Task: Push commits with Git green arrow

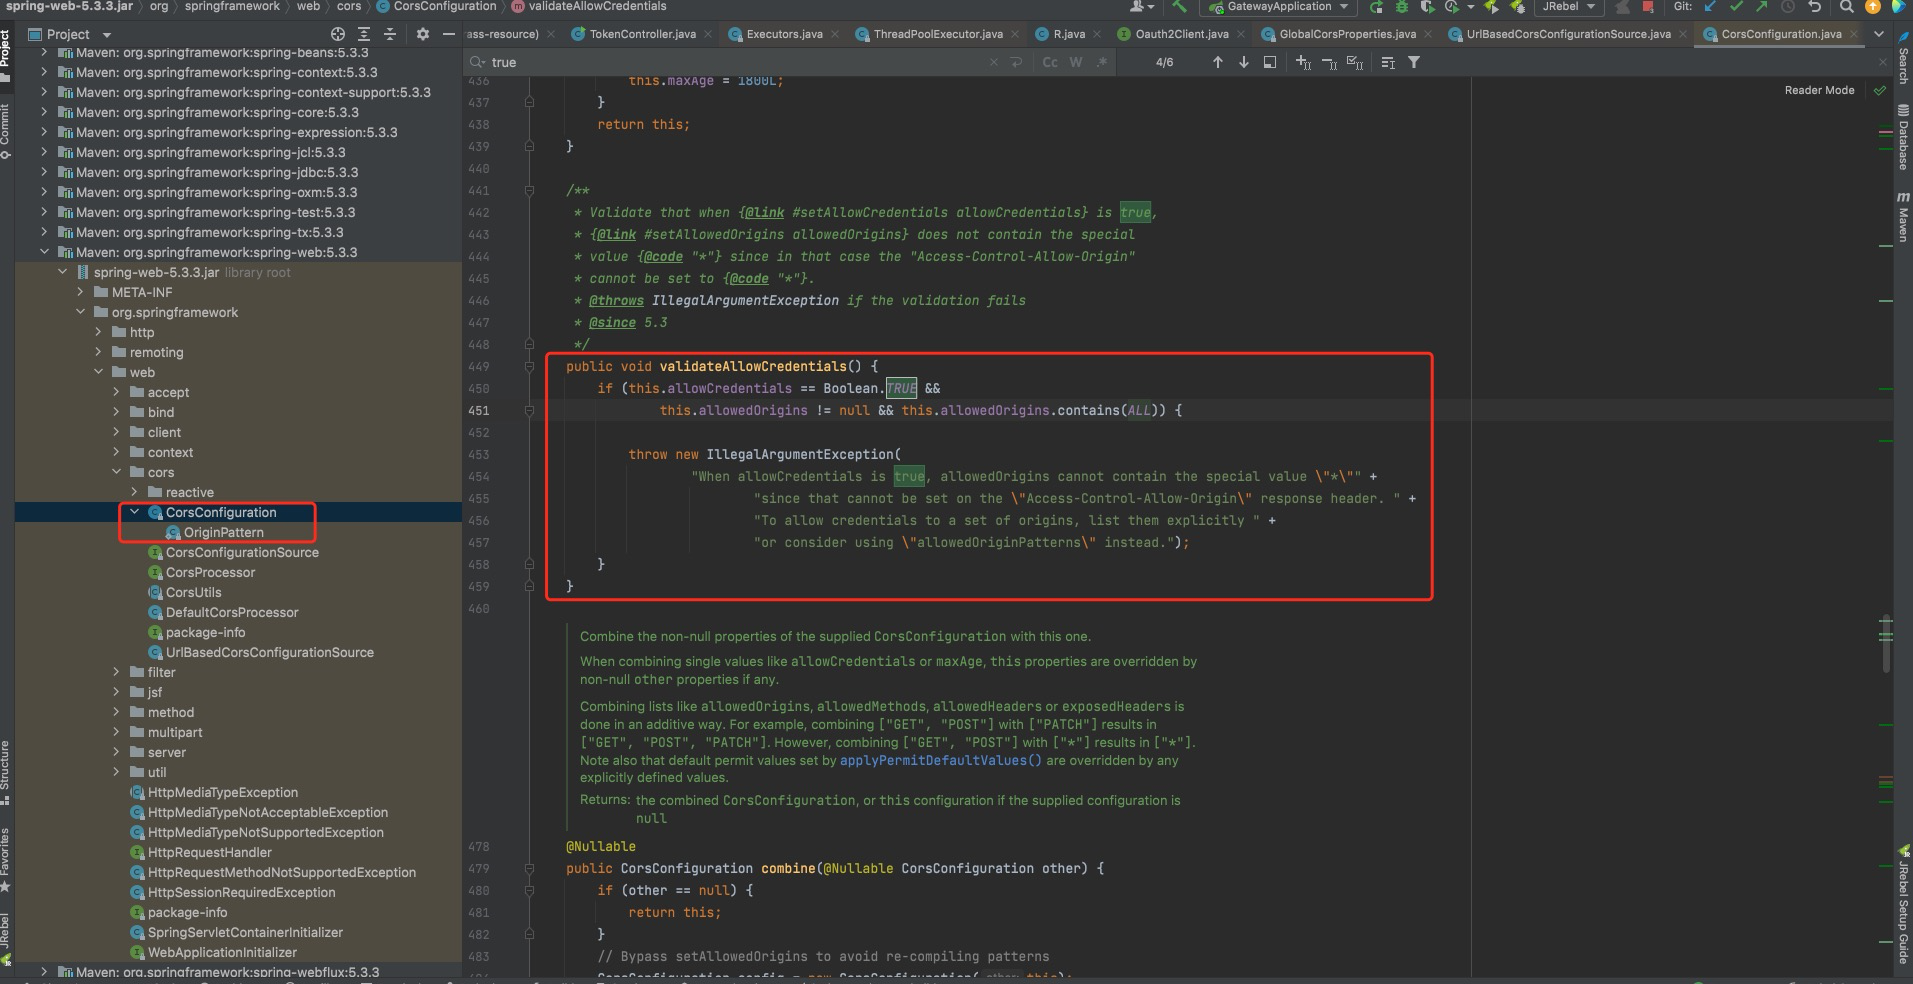Action: 1761,7
